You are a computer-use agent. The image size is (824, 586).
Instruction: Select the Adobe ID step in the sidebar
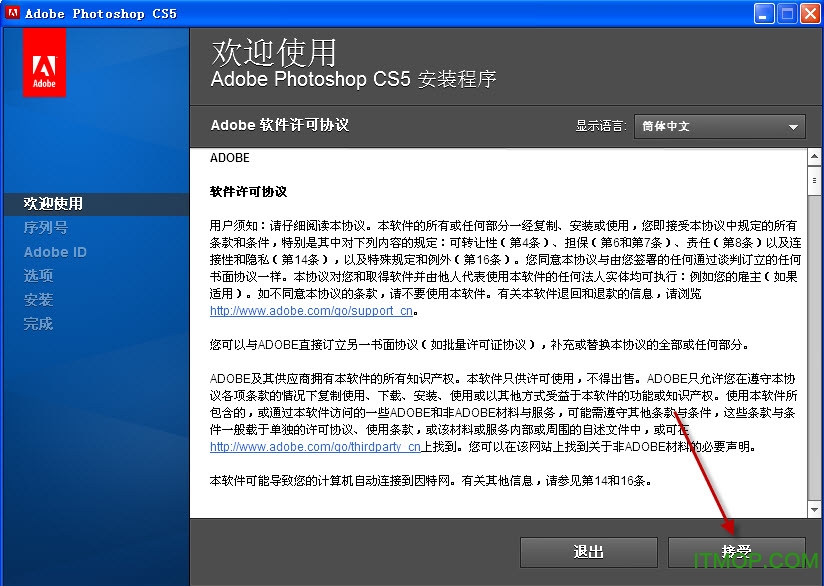click(x=54, y=251)
